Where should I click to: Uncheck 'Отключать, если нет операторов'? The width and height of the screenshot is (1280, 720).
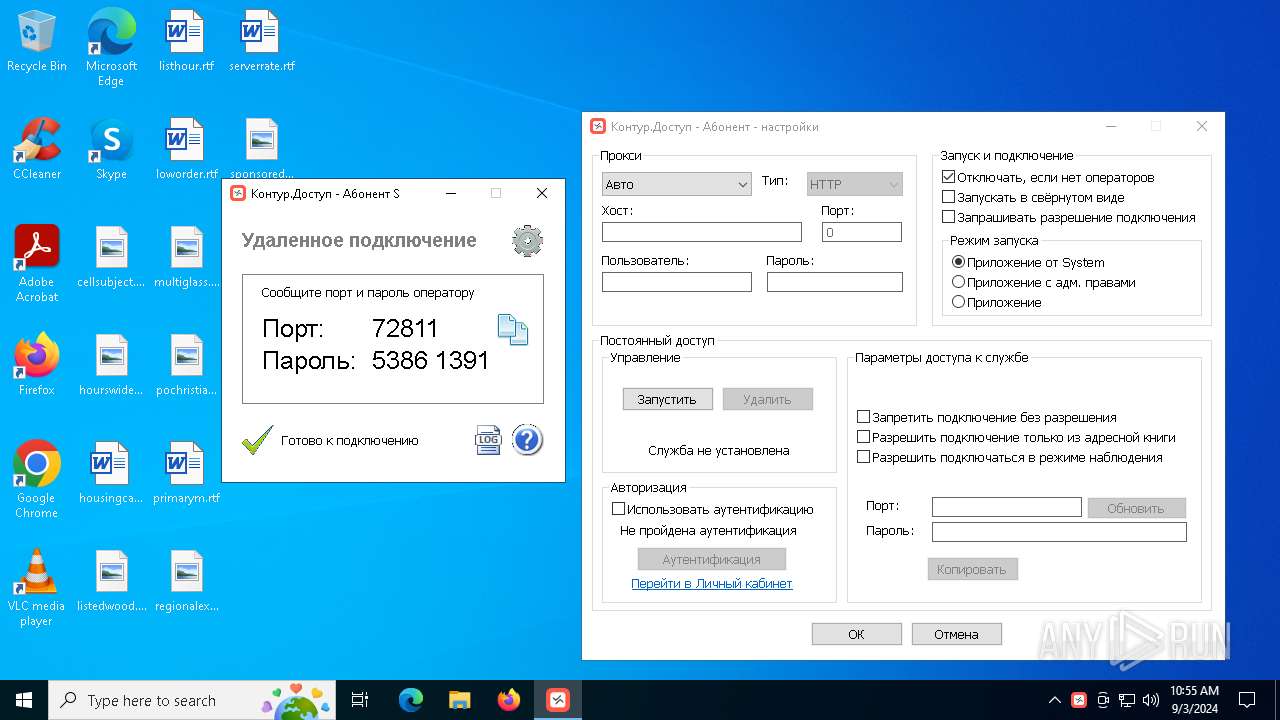949,177
